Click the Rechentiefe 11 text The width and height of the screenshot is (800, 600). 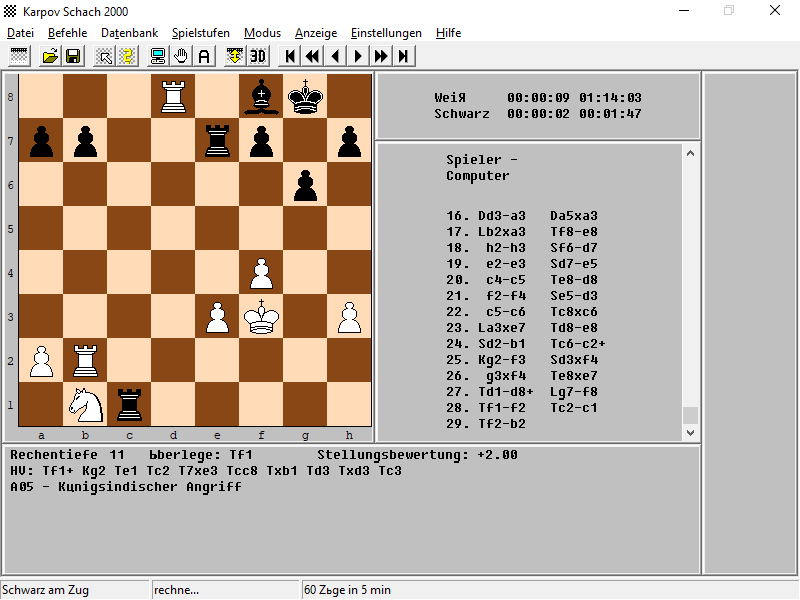pyautogui.click(x=67, y=455)
